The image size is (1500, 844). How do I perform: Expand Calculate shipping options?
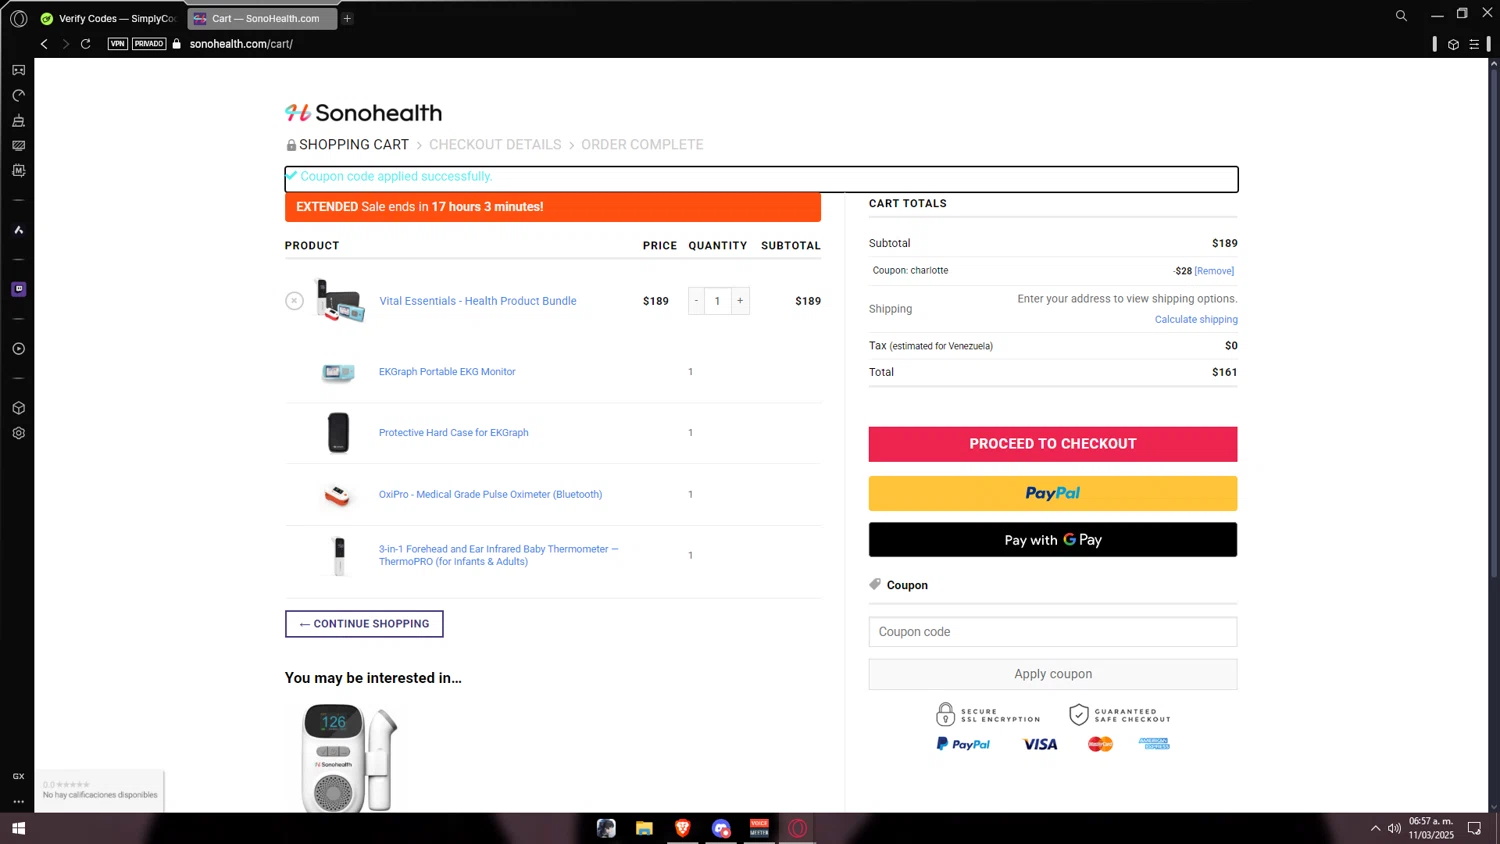(1196, 320)
